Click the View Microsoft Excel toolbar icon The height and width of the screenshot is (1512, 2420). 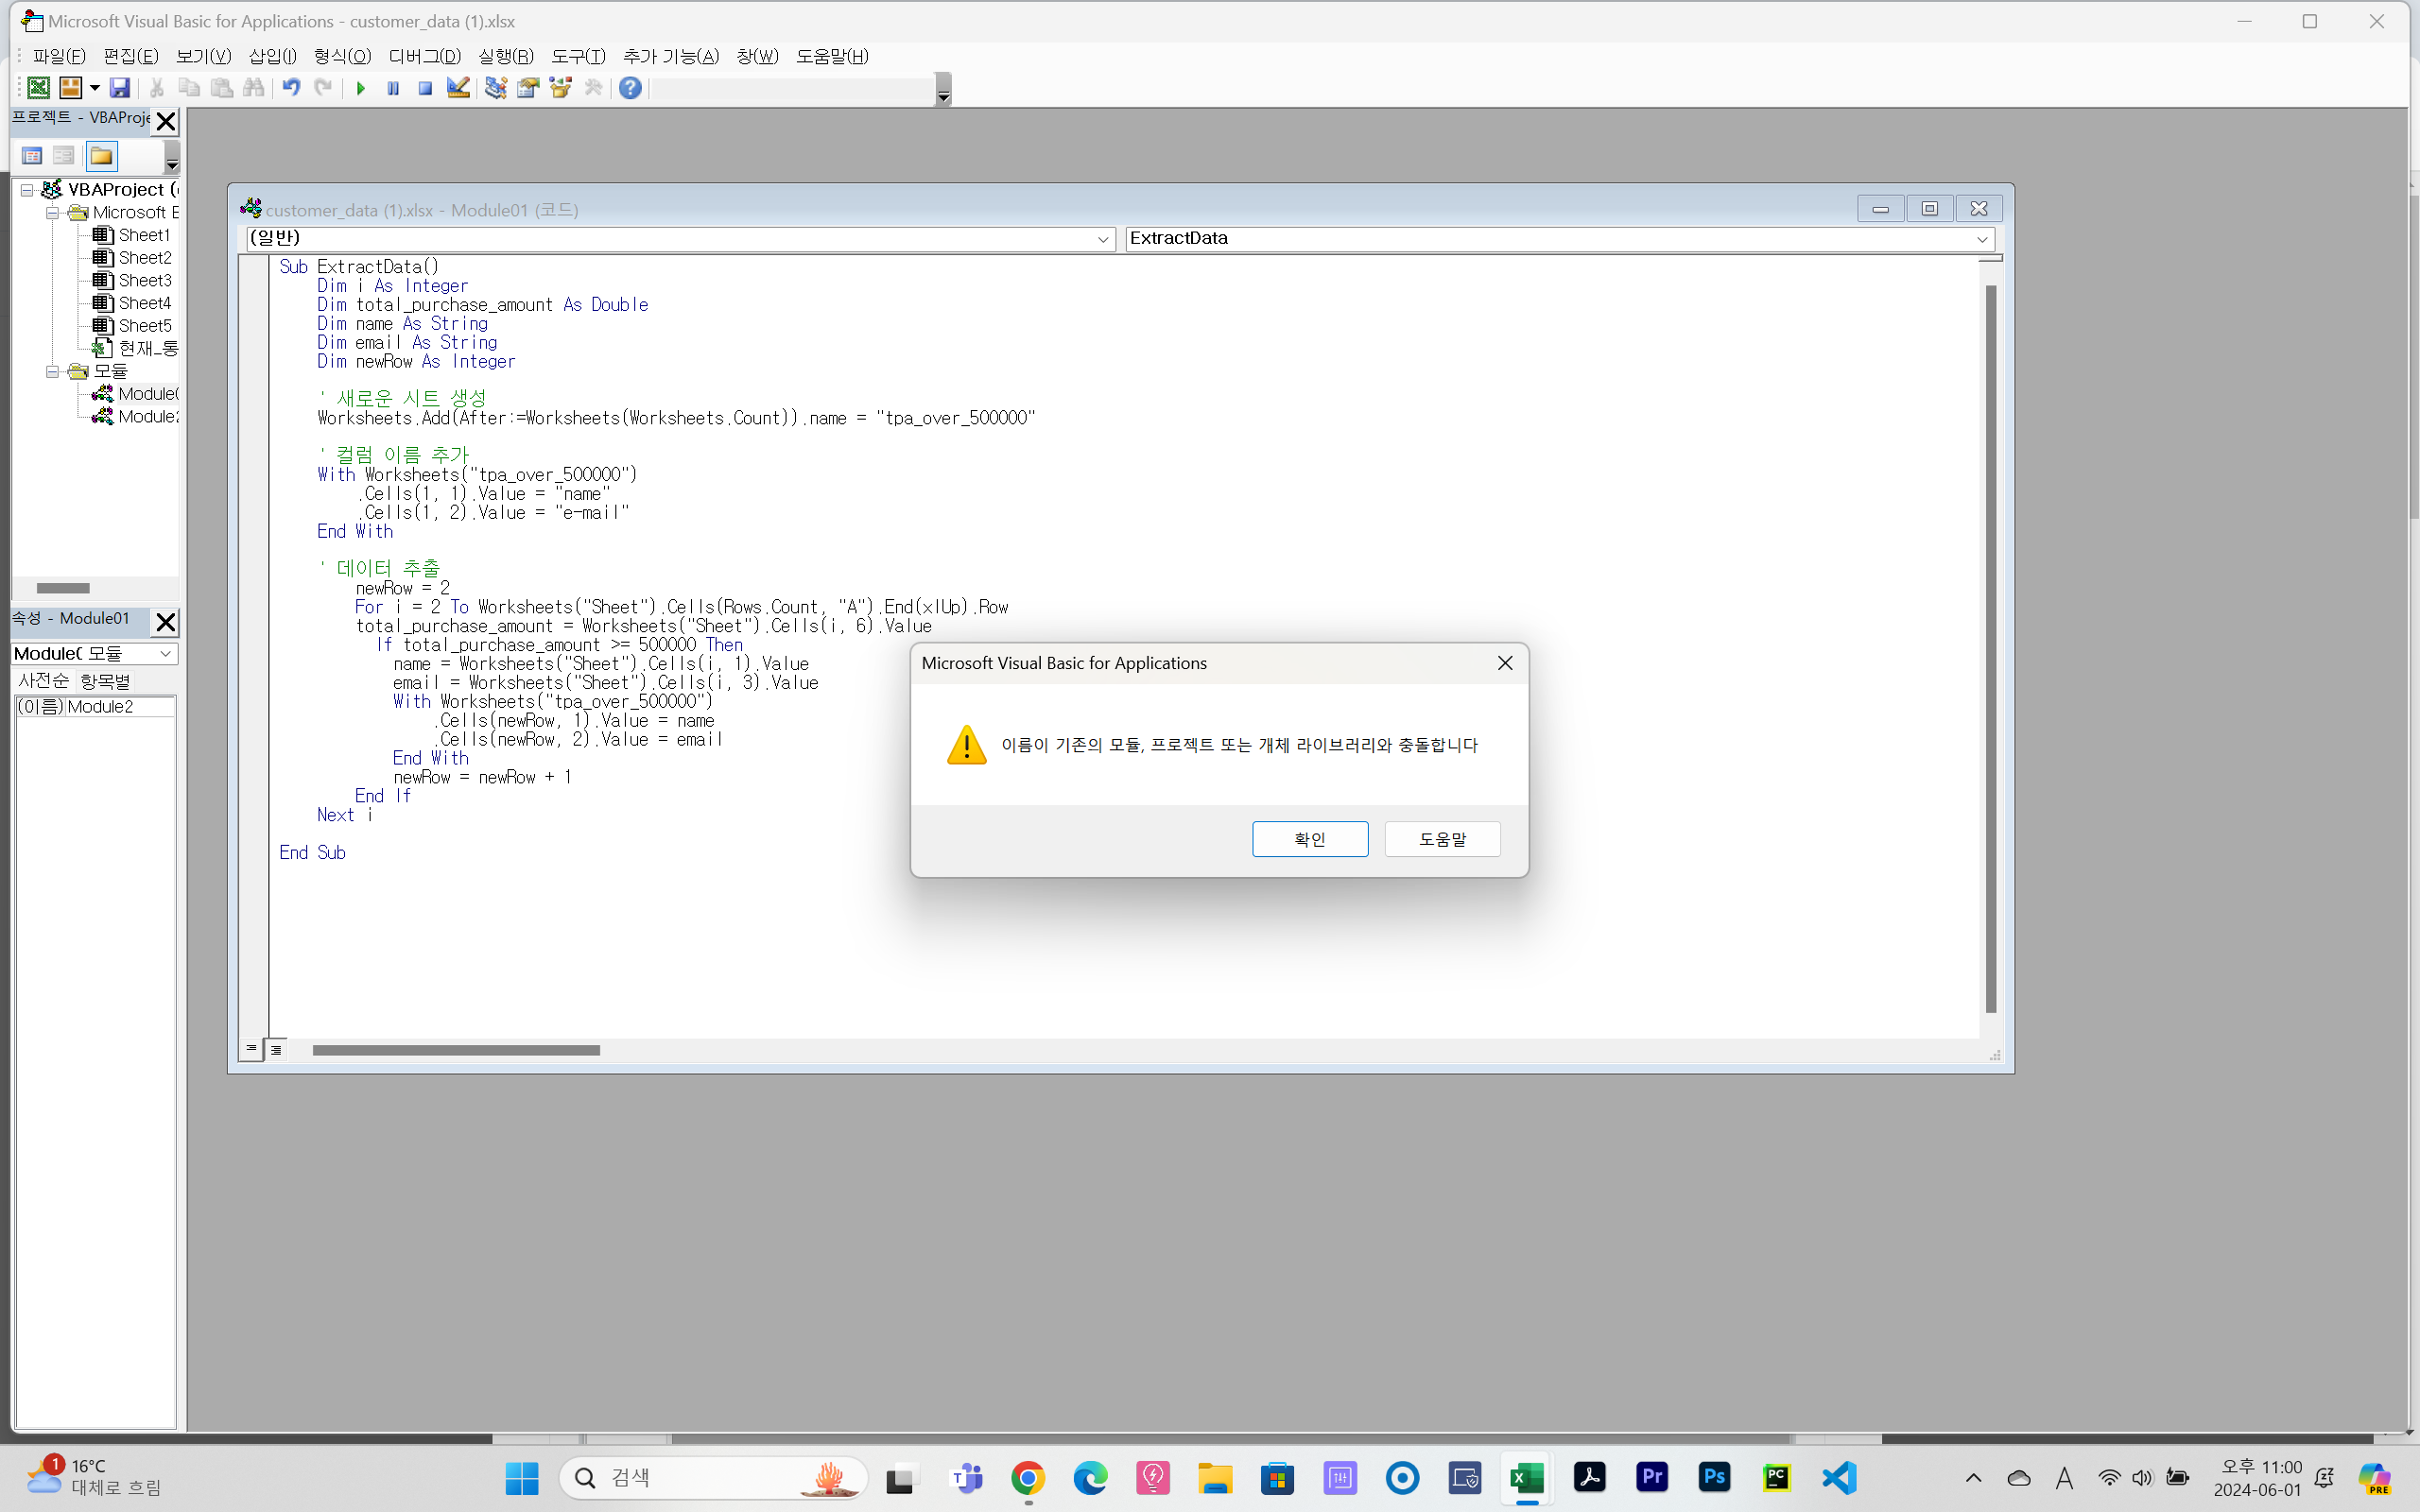(x=38, y=88)
